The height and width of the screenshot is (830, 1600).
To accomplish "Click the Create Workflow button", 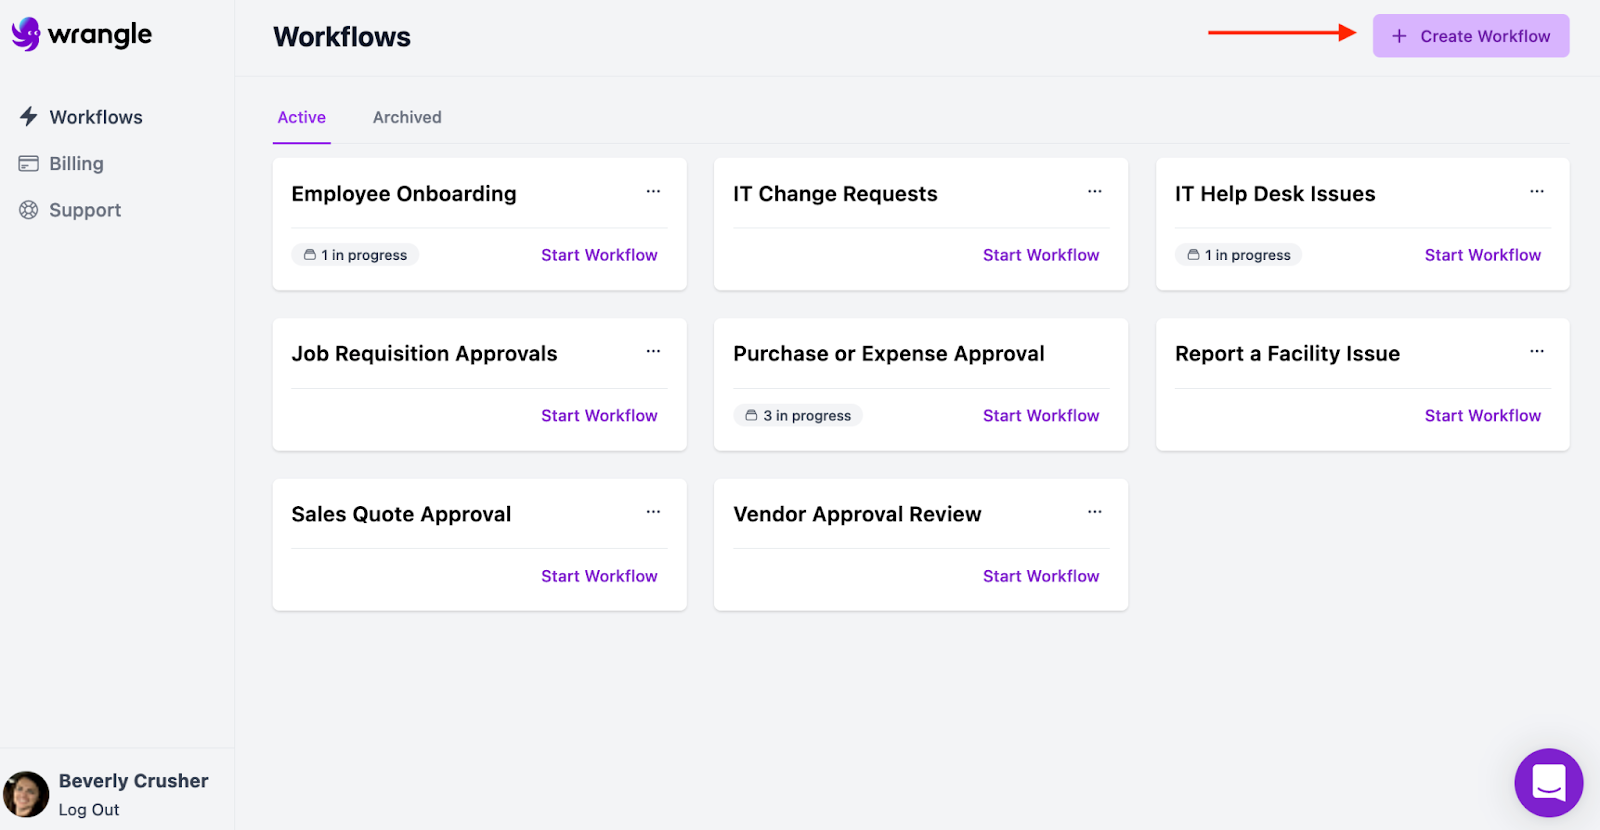I will point(1470,36).
